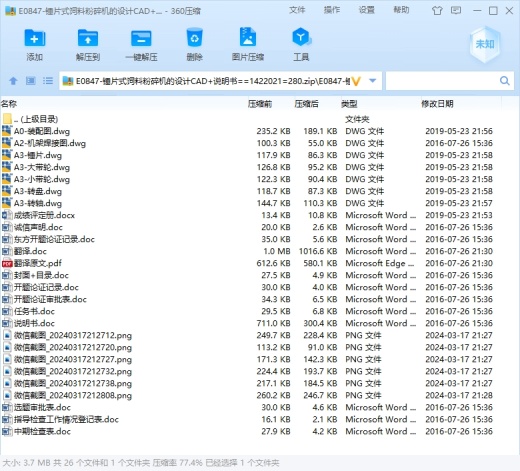
Task: Switch to icon view mode
Action: (31, 81)
